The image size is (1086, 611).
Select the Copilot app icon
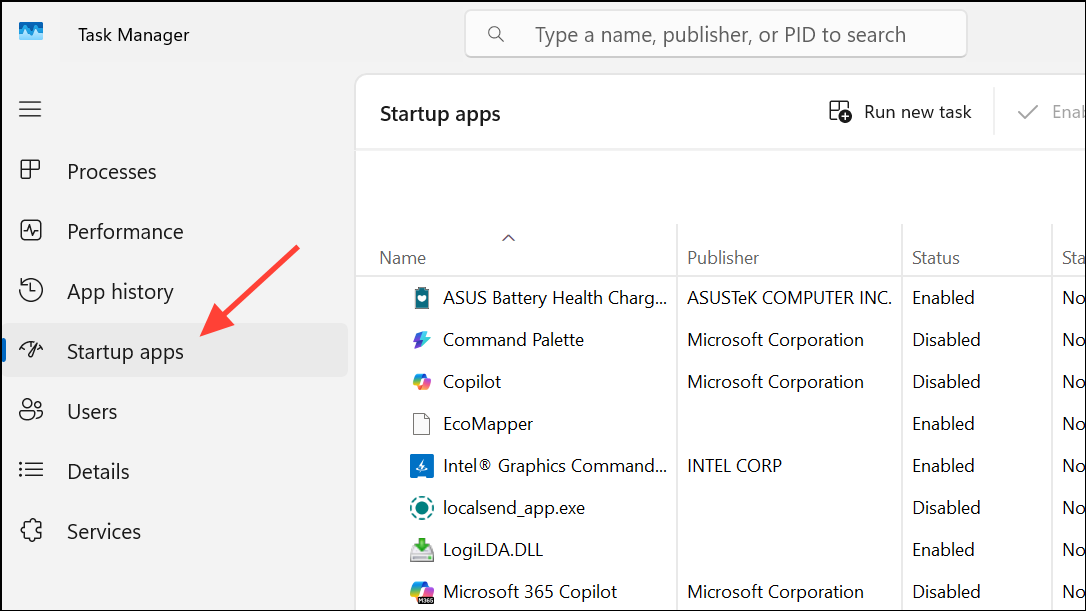[421, 381]
